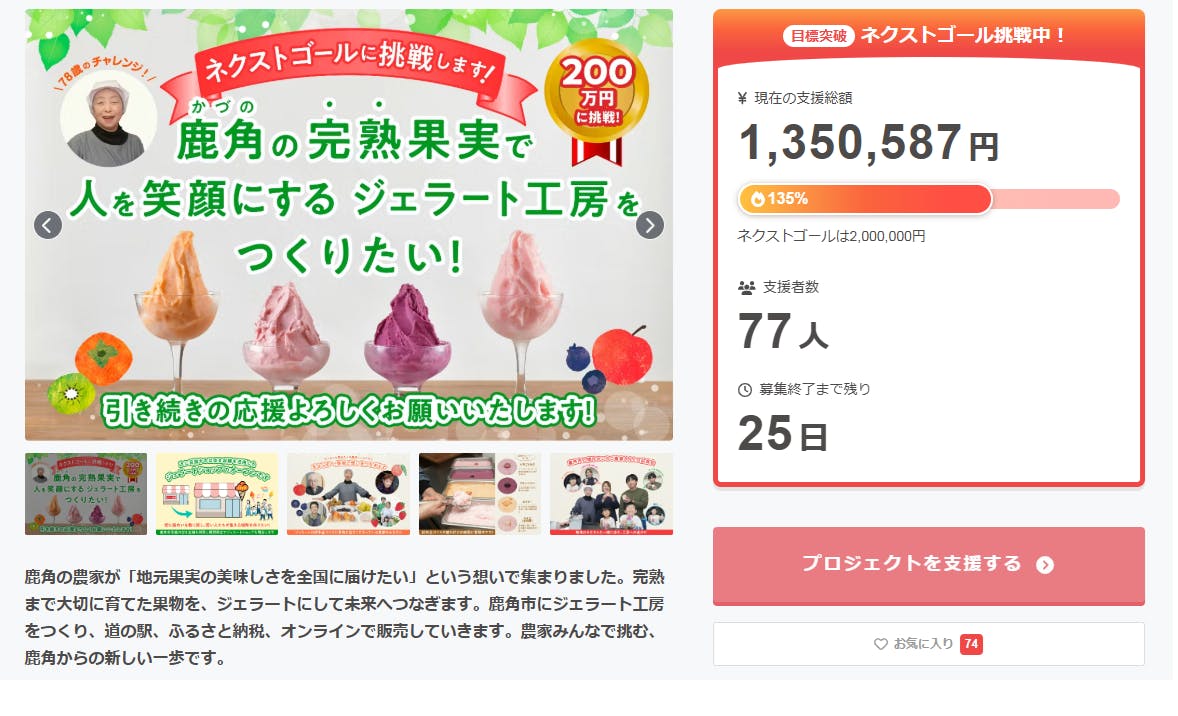Select the first thumbnail showing the gelato banner
The height and width of the screenshot is (716, 1178).
click(x=86, y=494)
